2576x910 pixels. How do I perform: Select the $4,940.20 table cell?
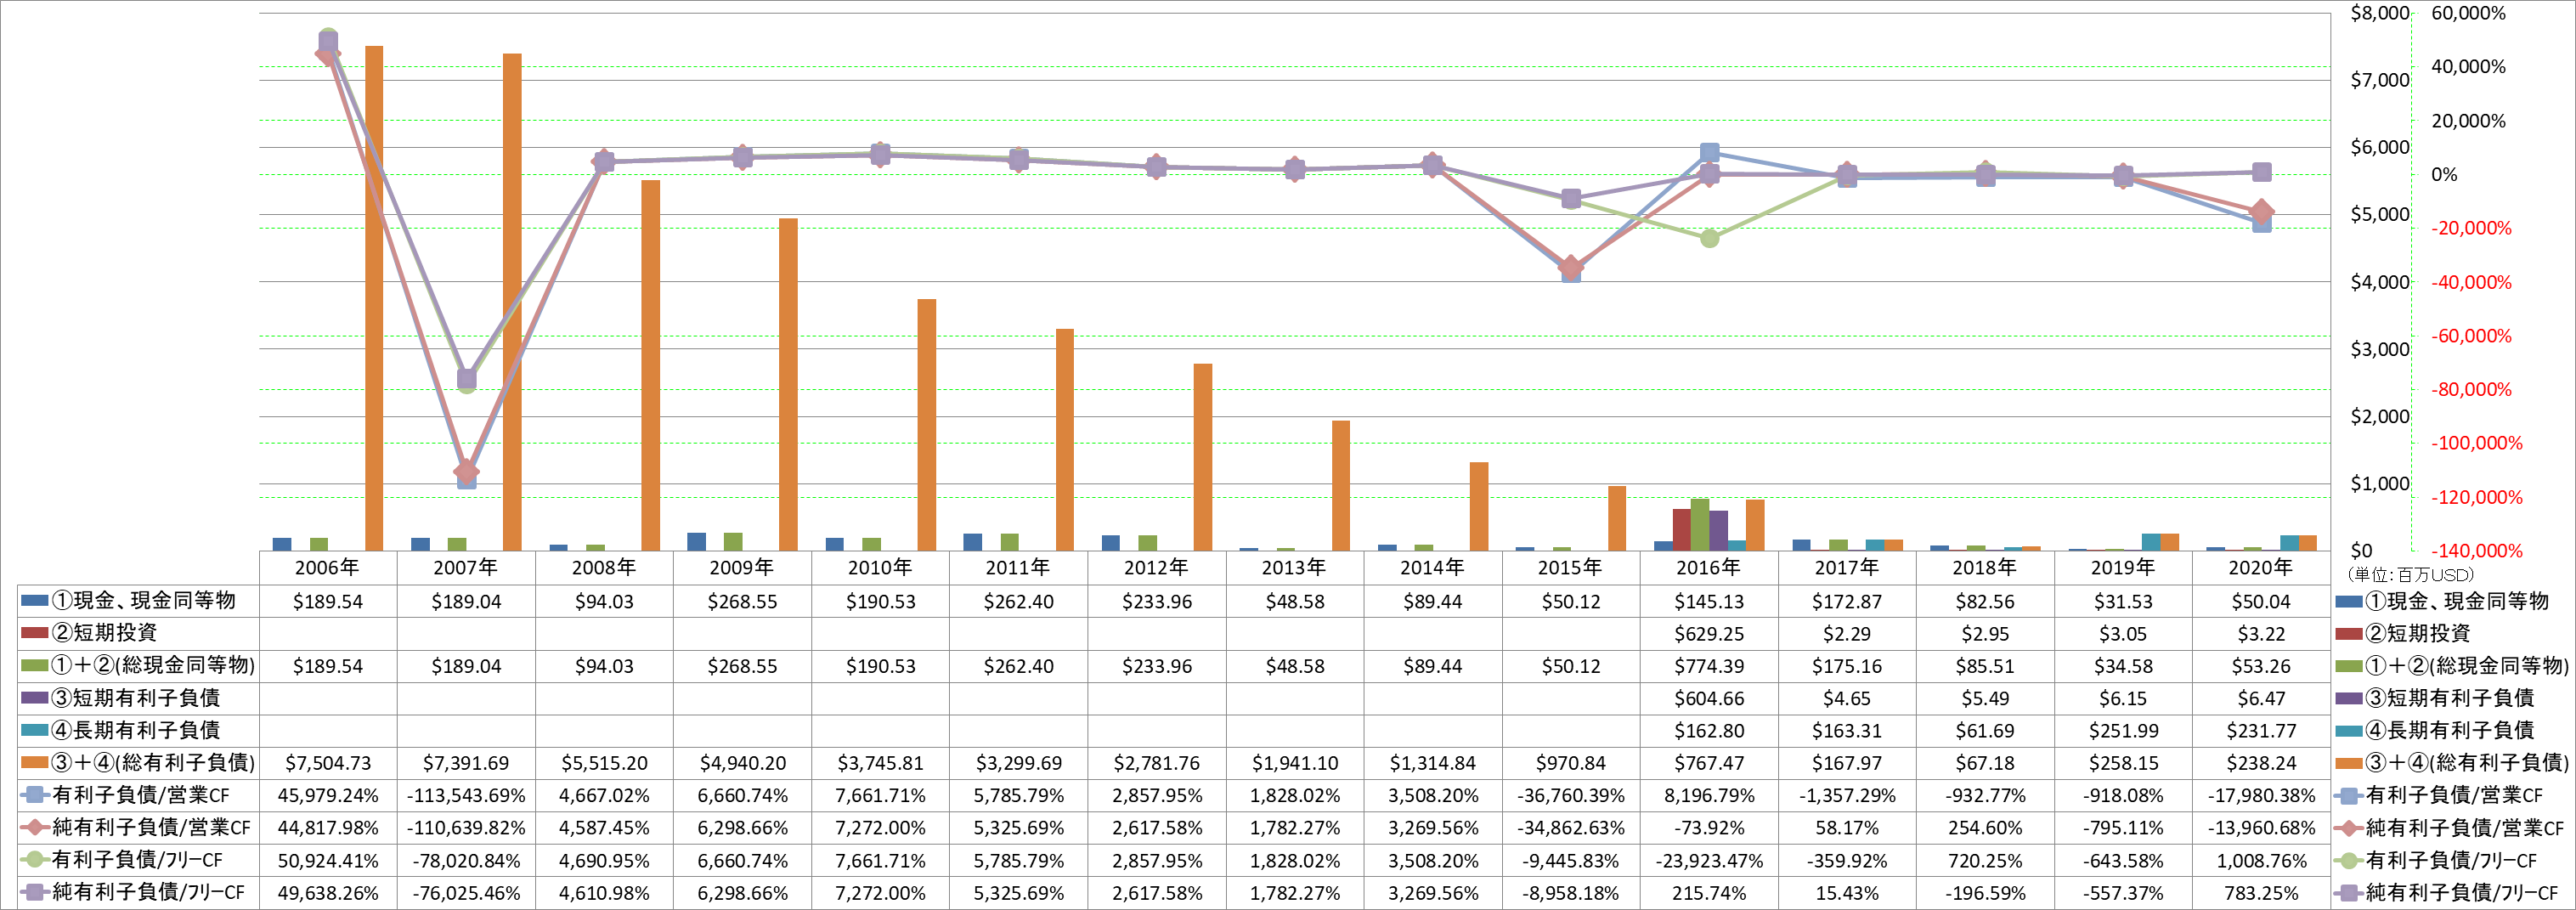742,763
